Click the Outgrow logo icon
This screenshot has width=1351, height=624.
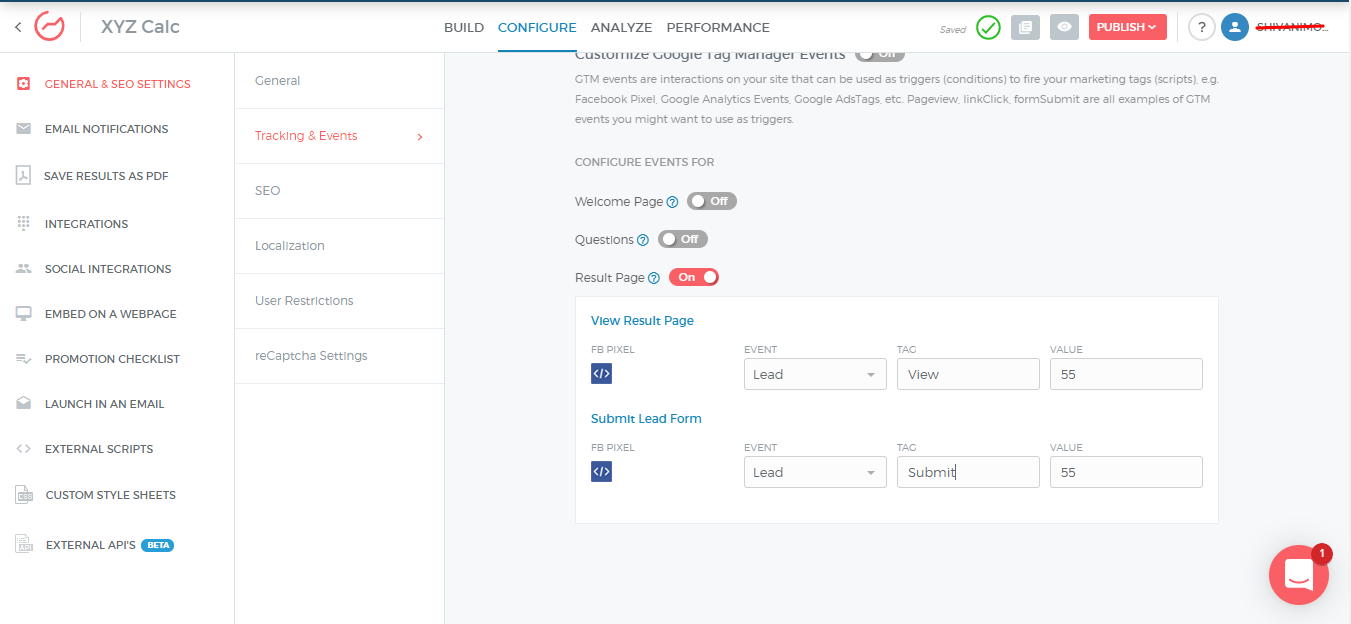point(50,26)
